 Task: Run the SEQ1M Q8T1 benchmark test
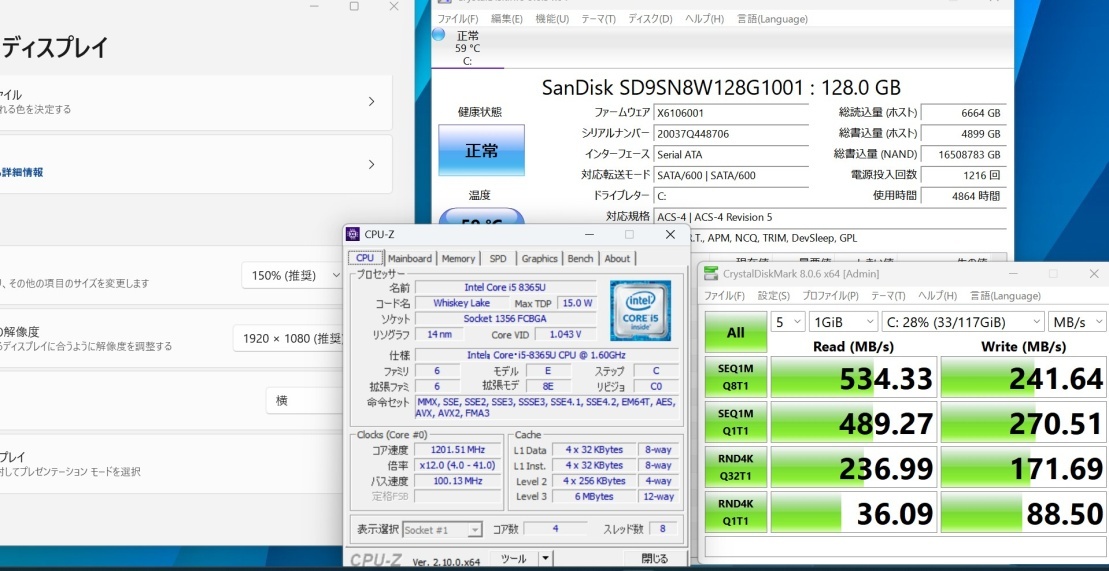click(735, 377)
